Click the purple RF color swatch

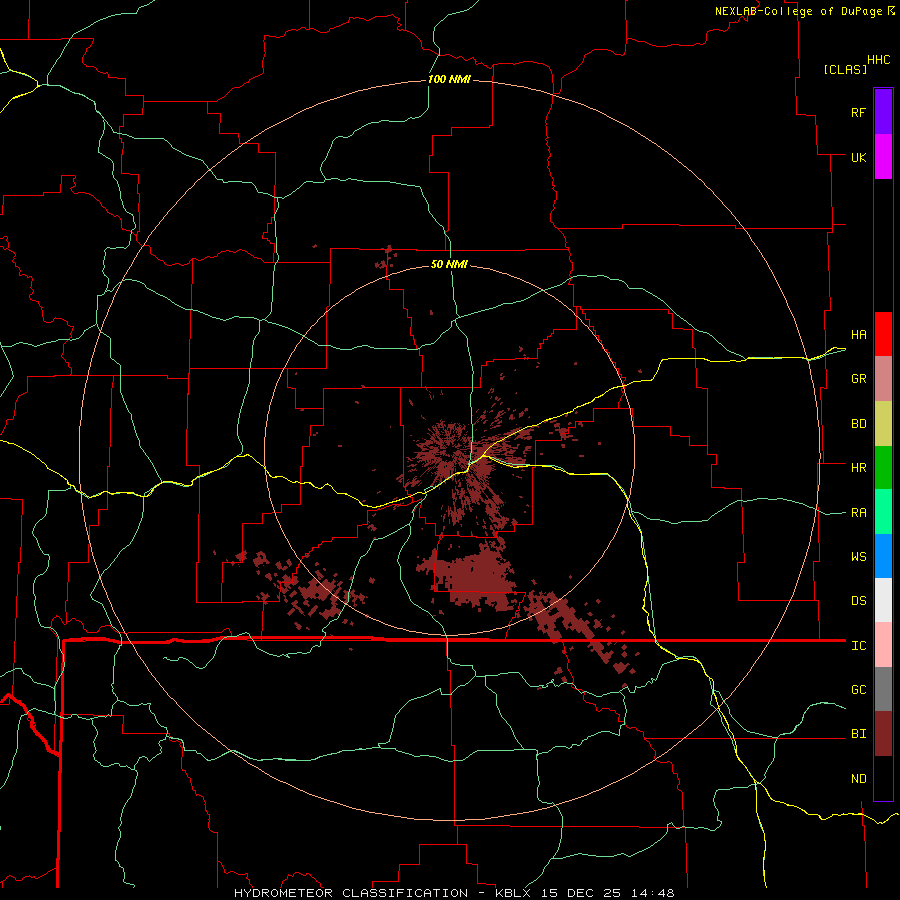[883, 112]
